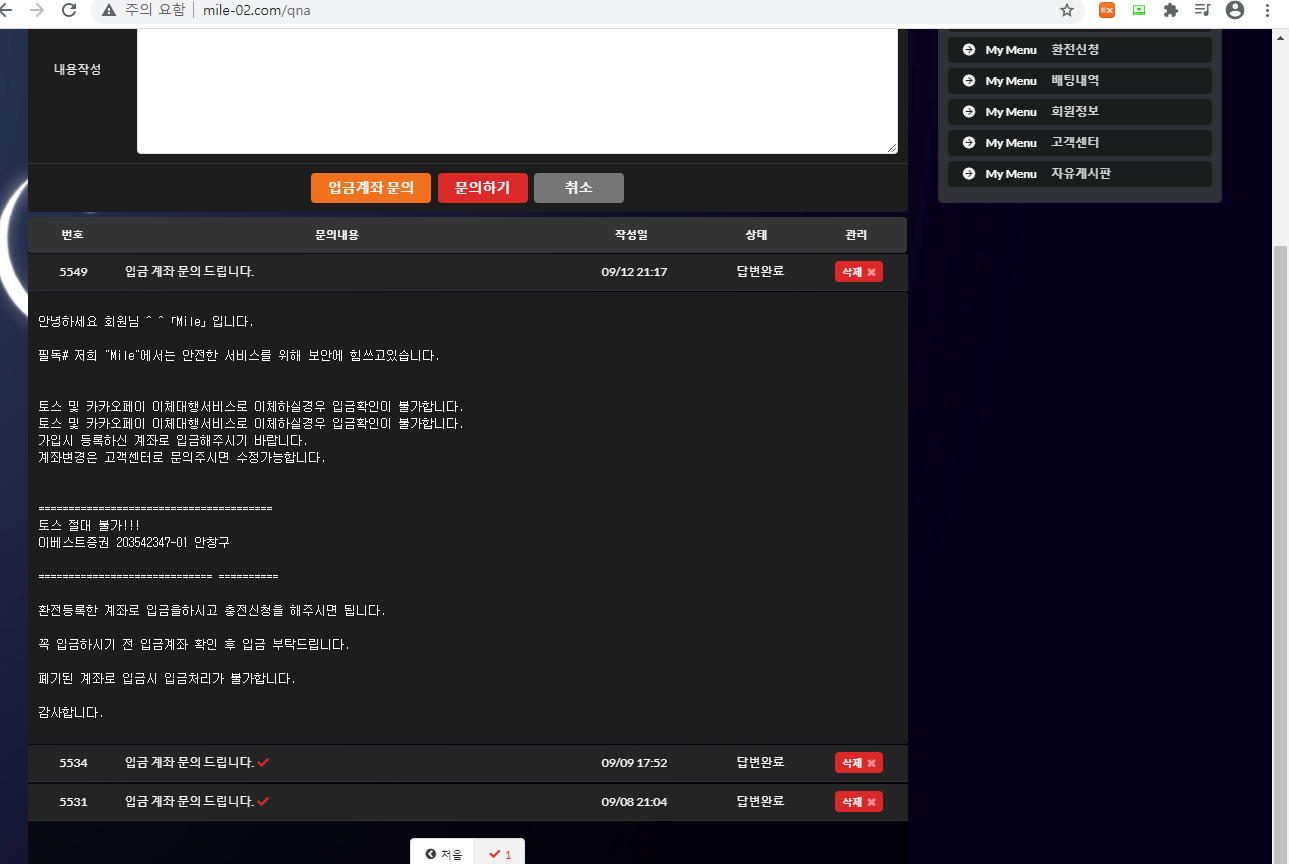Reload the page with the browser refresh icon
Viewport: 1289px width, 864px height.
pyautogui.click(x=69, y=10)
